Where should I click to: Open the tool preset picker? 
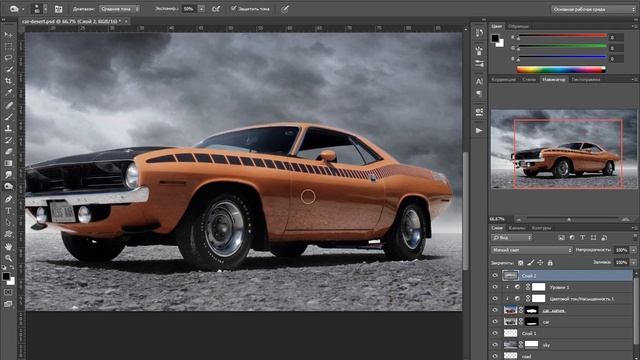pyautogui.click(x=16, y=9)
